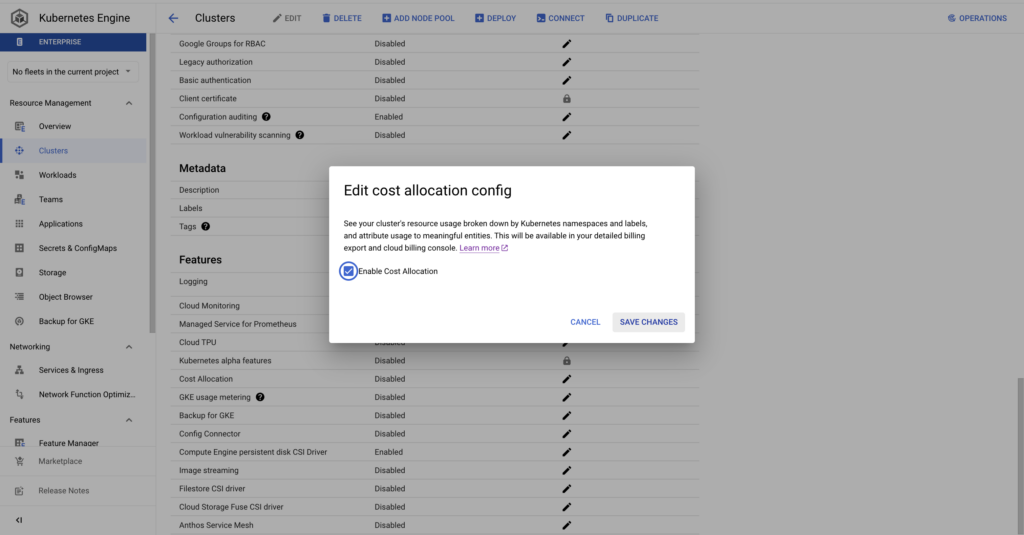The height and width of the screenshot is (535, 1024).
Task: Edit the Cost Allocation row
Action: [x=566, y=379]
